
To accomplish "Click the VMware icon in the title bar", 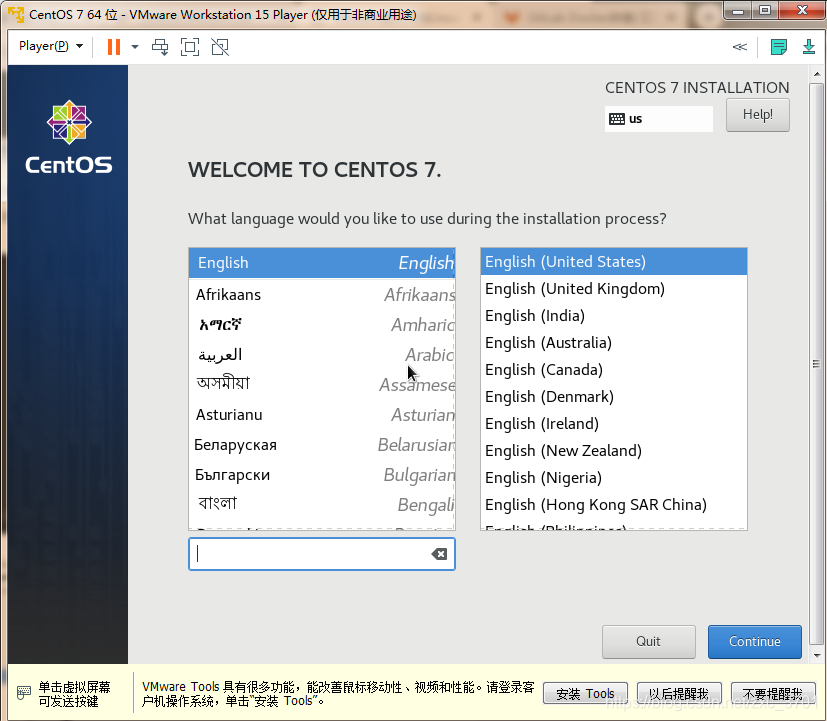I will (16, 14).
